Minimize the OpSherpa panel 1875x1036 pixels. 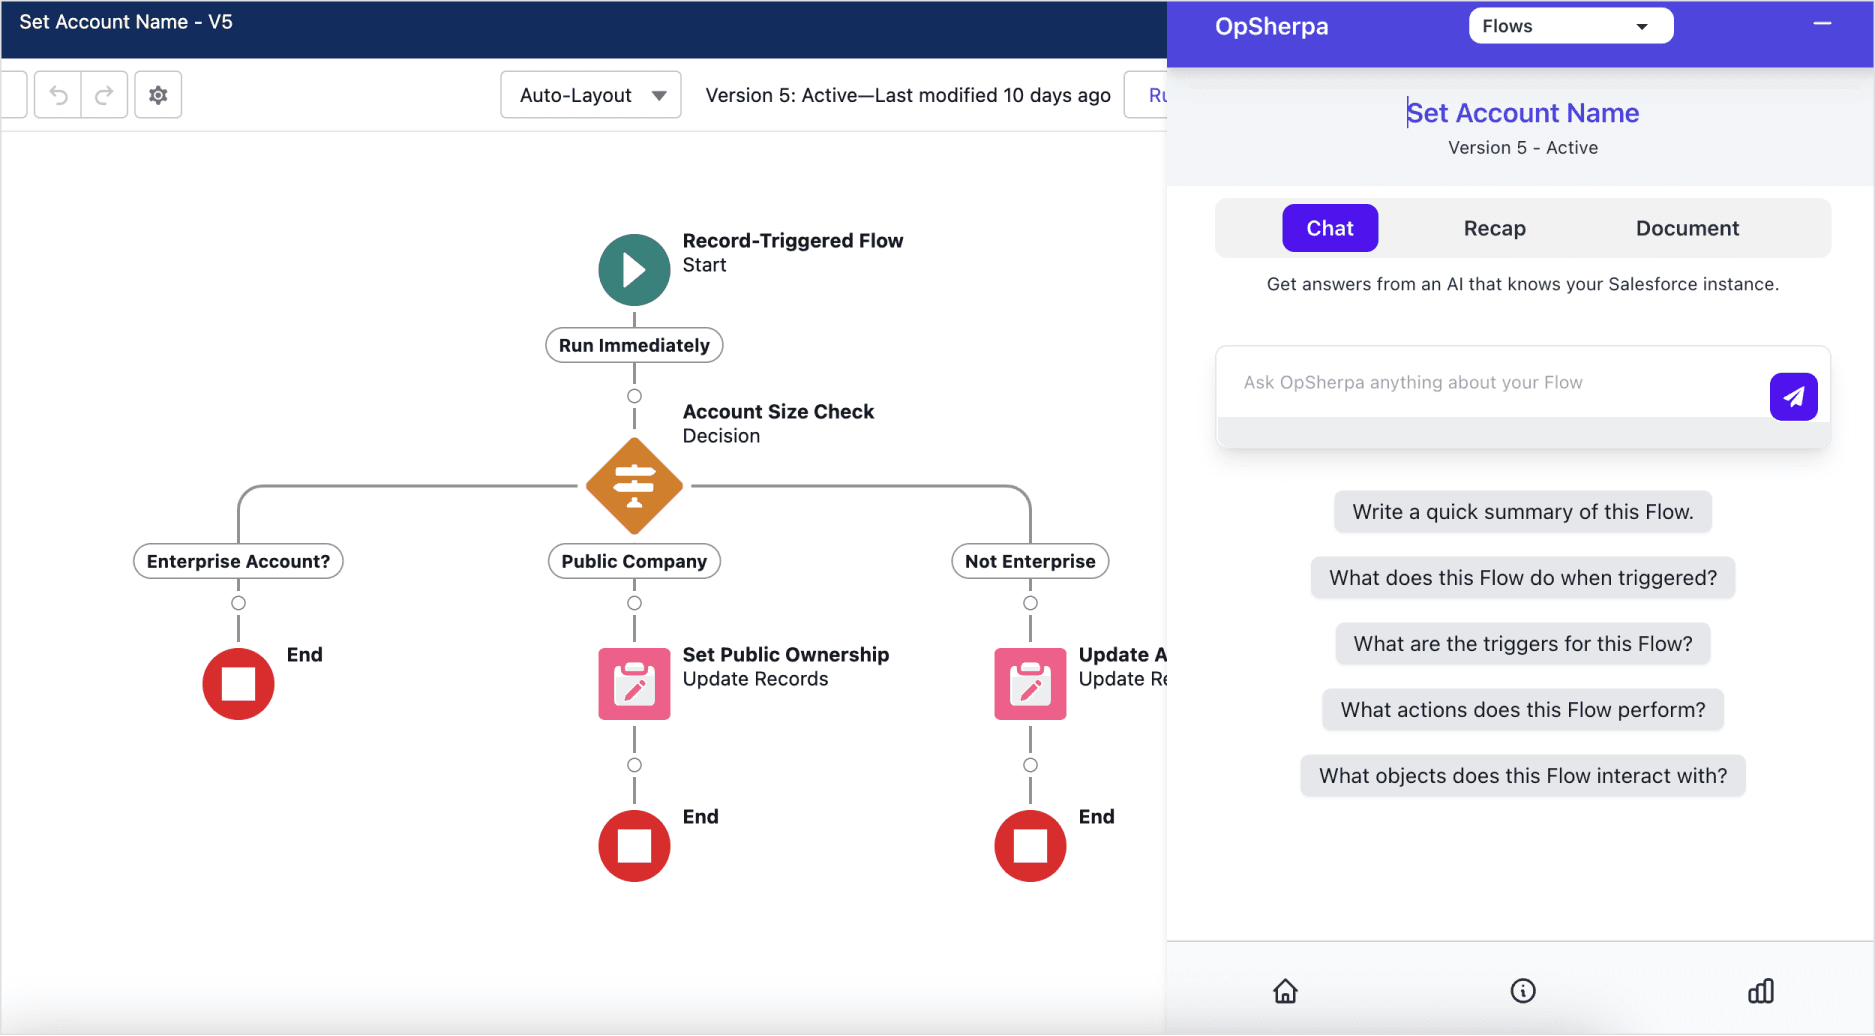(1822, 24)
